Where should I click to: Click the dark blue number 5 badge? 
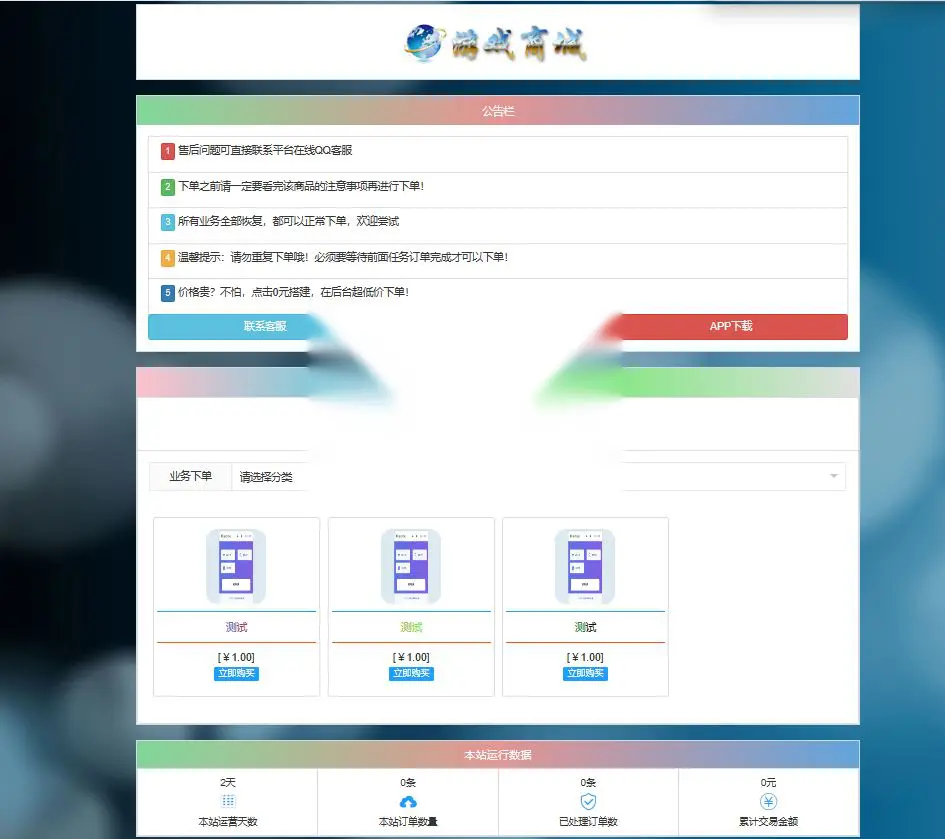(x=168, y=293)
